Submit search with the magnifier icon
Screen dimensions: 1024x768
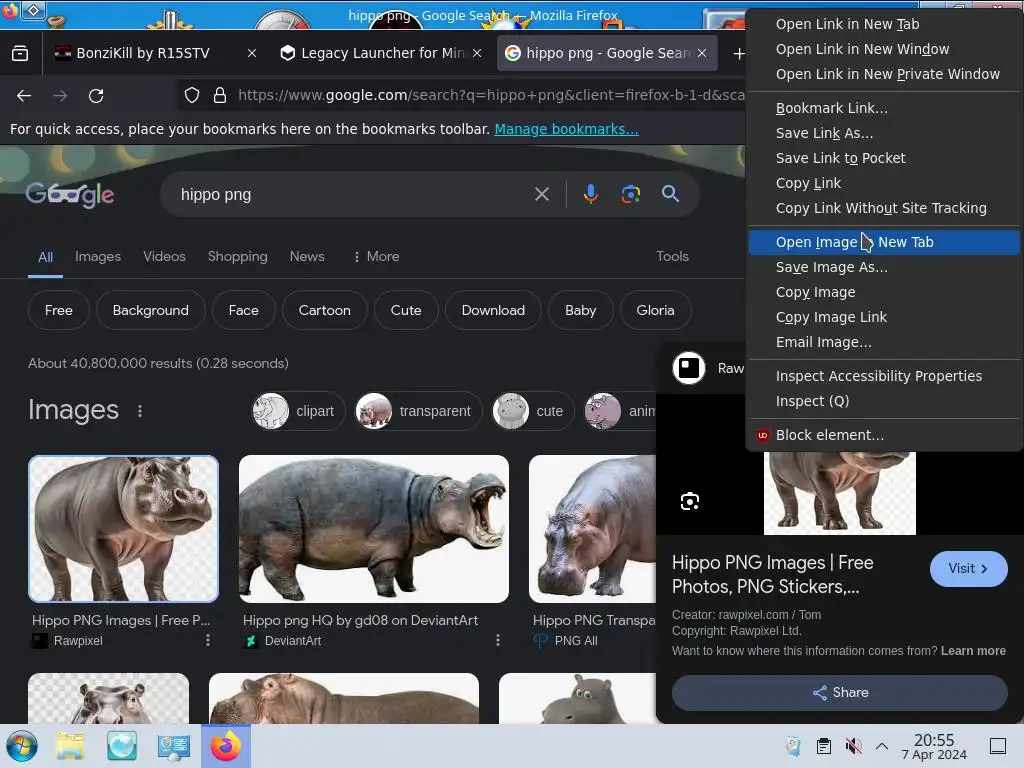pyautogui.click(x=670, y=194)
